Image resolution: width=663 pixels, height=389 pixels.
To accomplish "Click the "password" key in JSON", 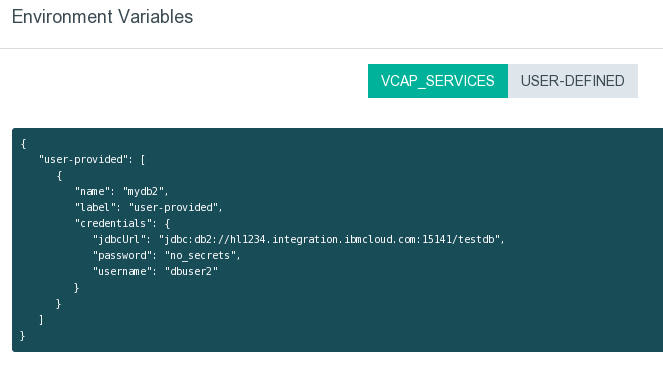I will click(x=122, y=255).
